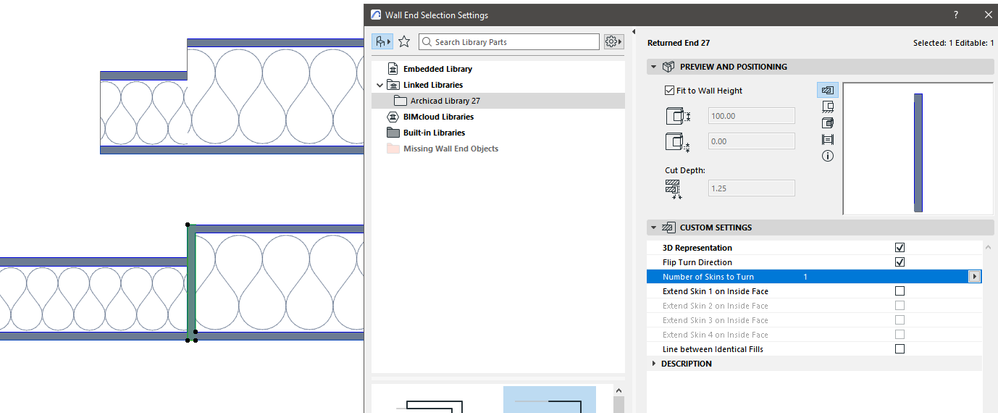Show the library part info icon
The height and width of the screenshot is (413, 998).
coord(827,156)
